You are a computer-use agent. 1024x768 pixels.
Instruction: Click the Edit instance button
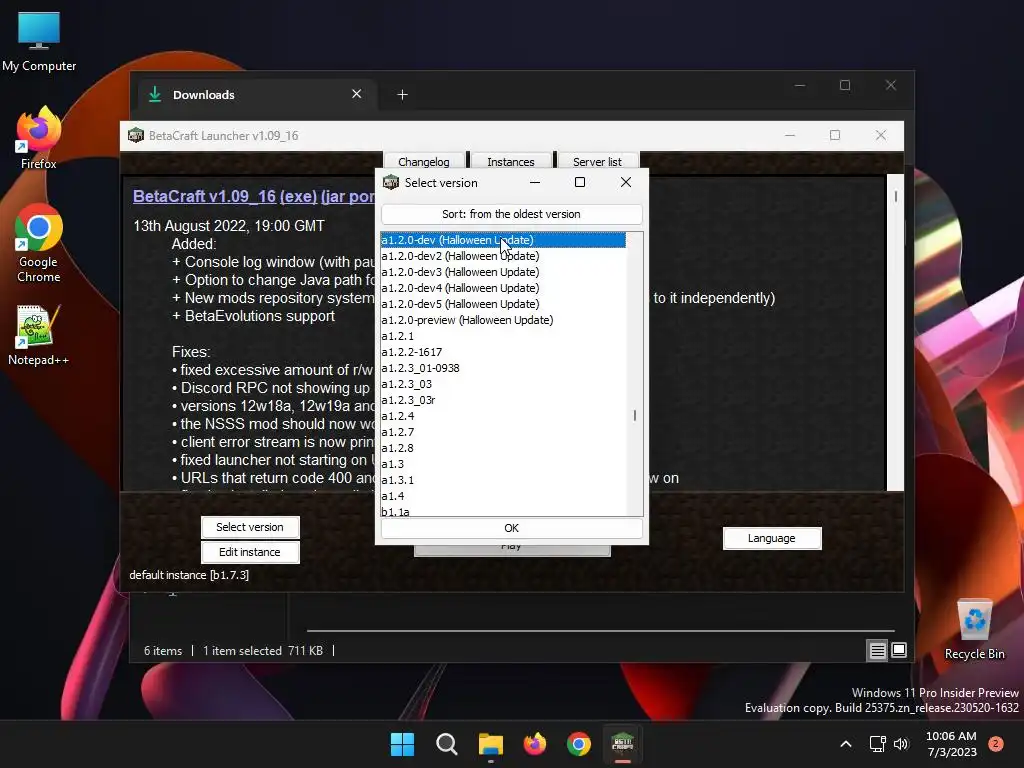[249, 552]
